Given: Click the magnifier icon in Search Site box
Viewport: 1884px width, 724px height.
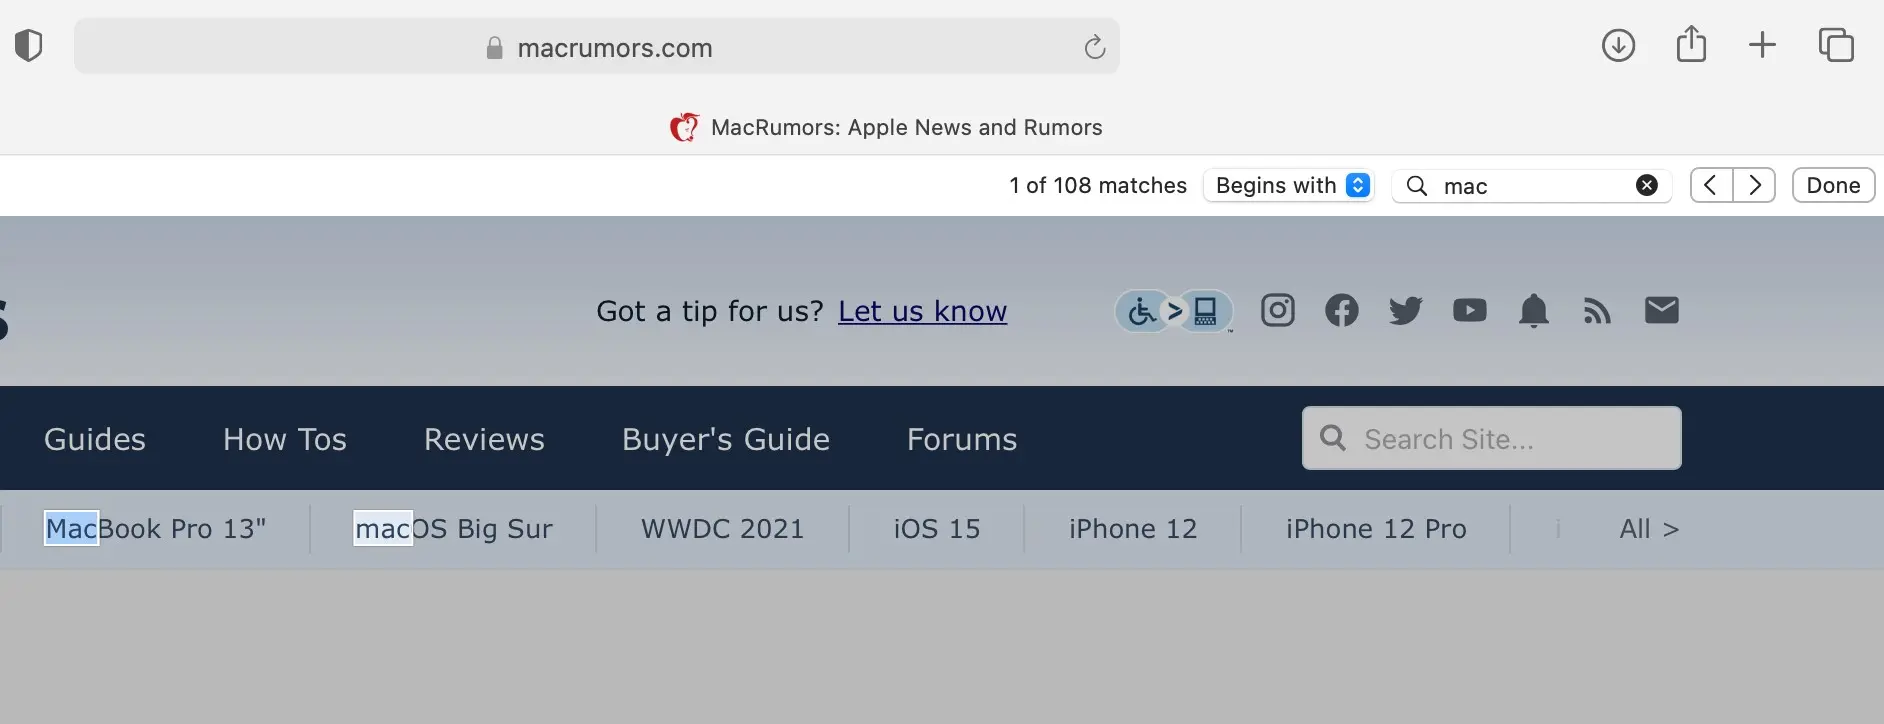Looking at the screenshot, I should (x=1333, y=437).
